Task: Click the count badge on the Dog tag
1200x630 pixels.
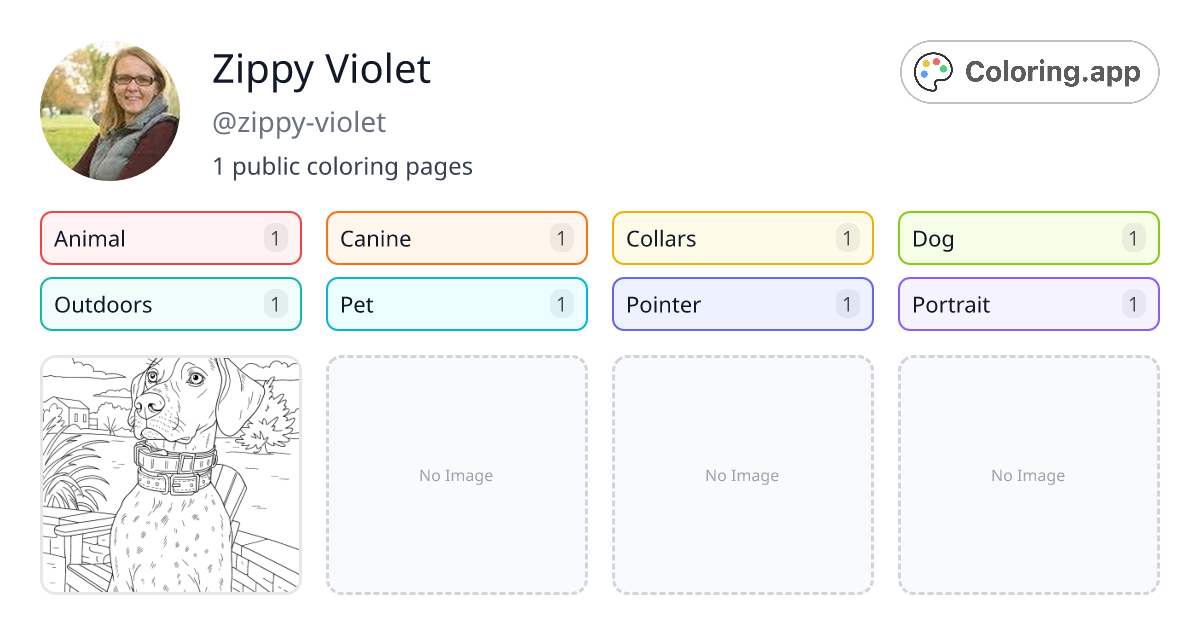Action: pos(1133,238)
